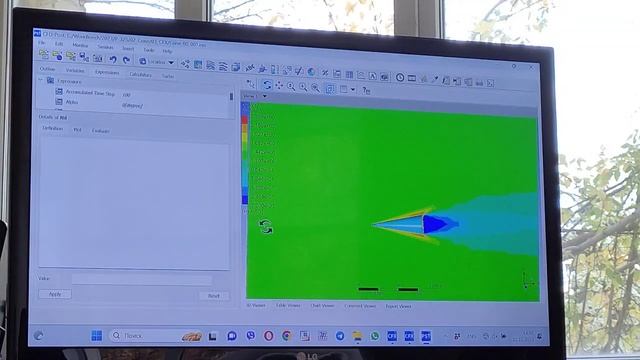Click the Table icon in toolbar

pos(349,74)
